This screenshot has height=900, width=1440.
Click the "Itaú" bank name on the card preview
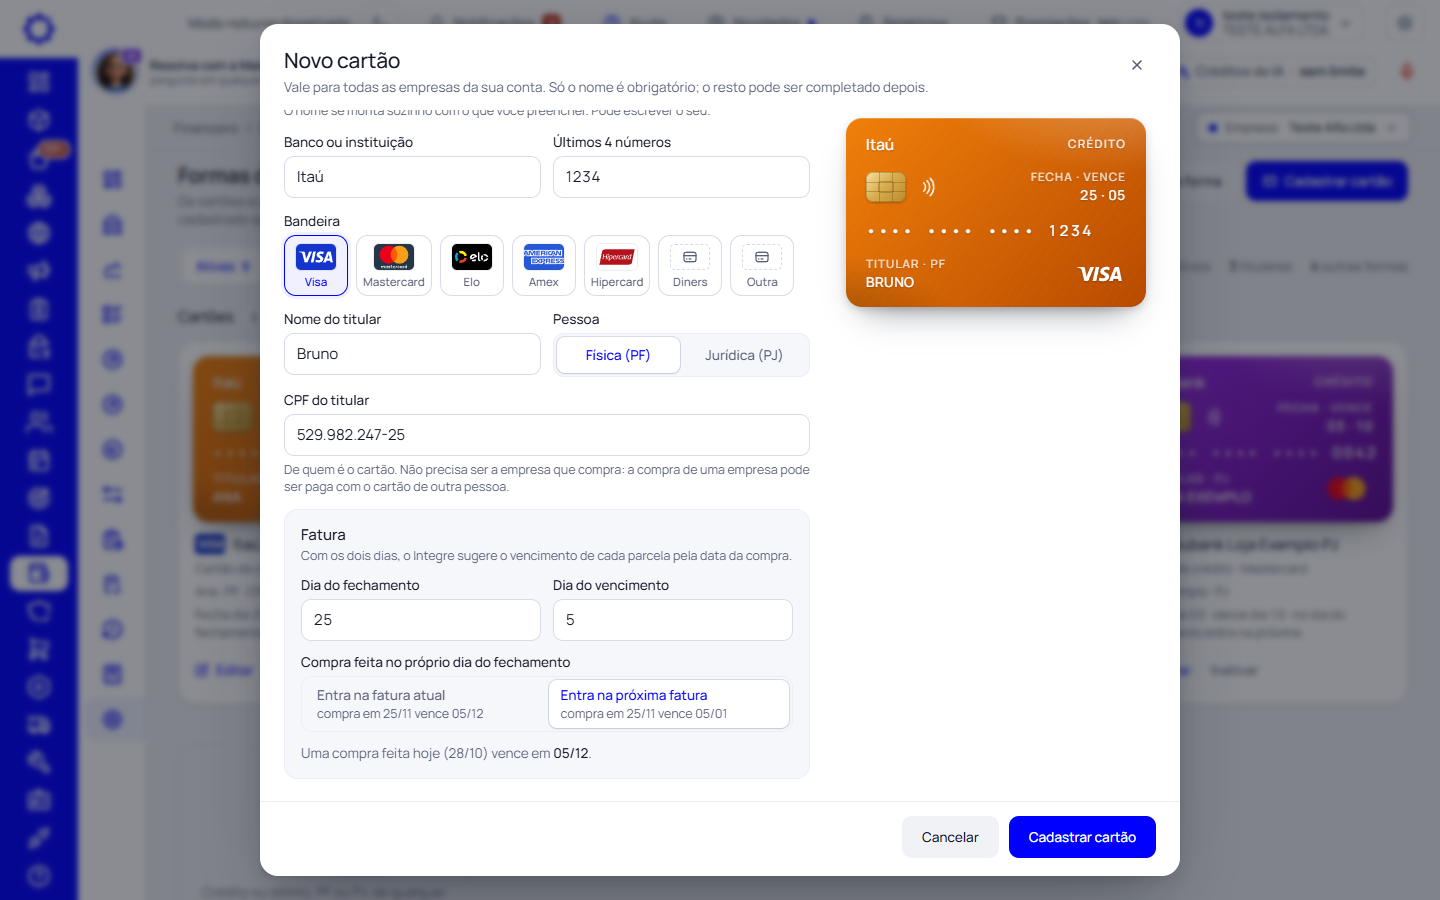click(x=880, y=145)
